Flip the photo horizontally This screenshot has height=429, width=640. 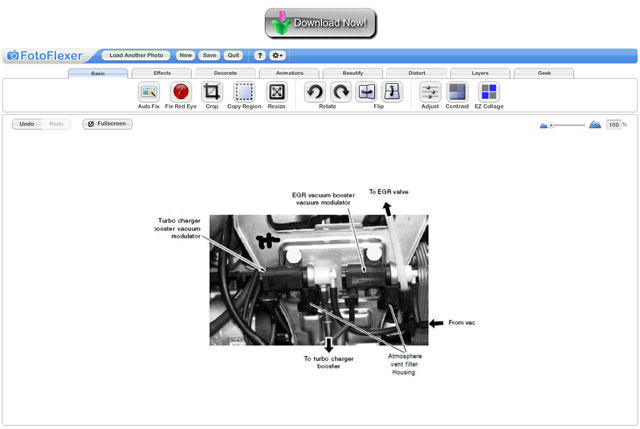point(366,92)
